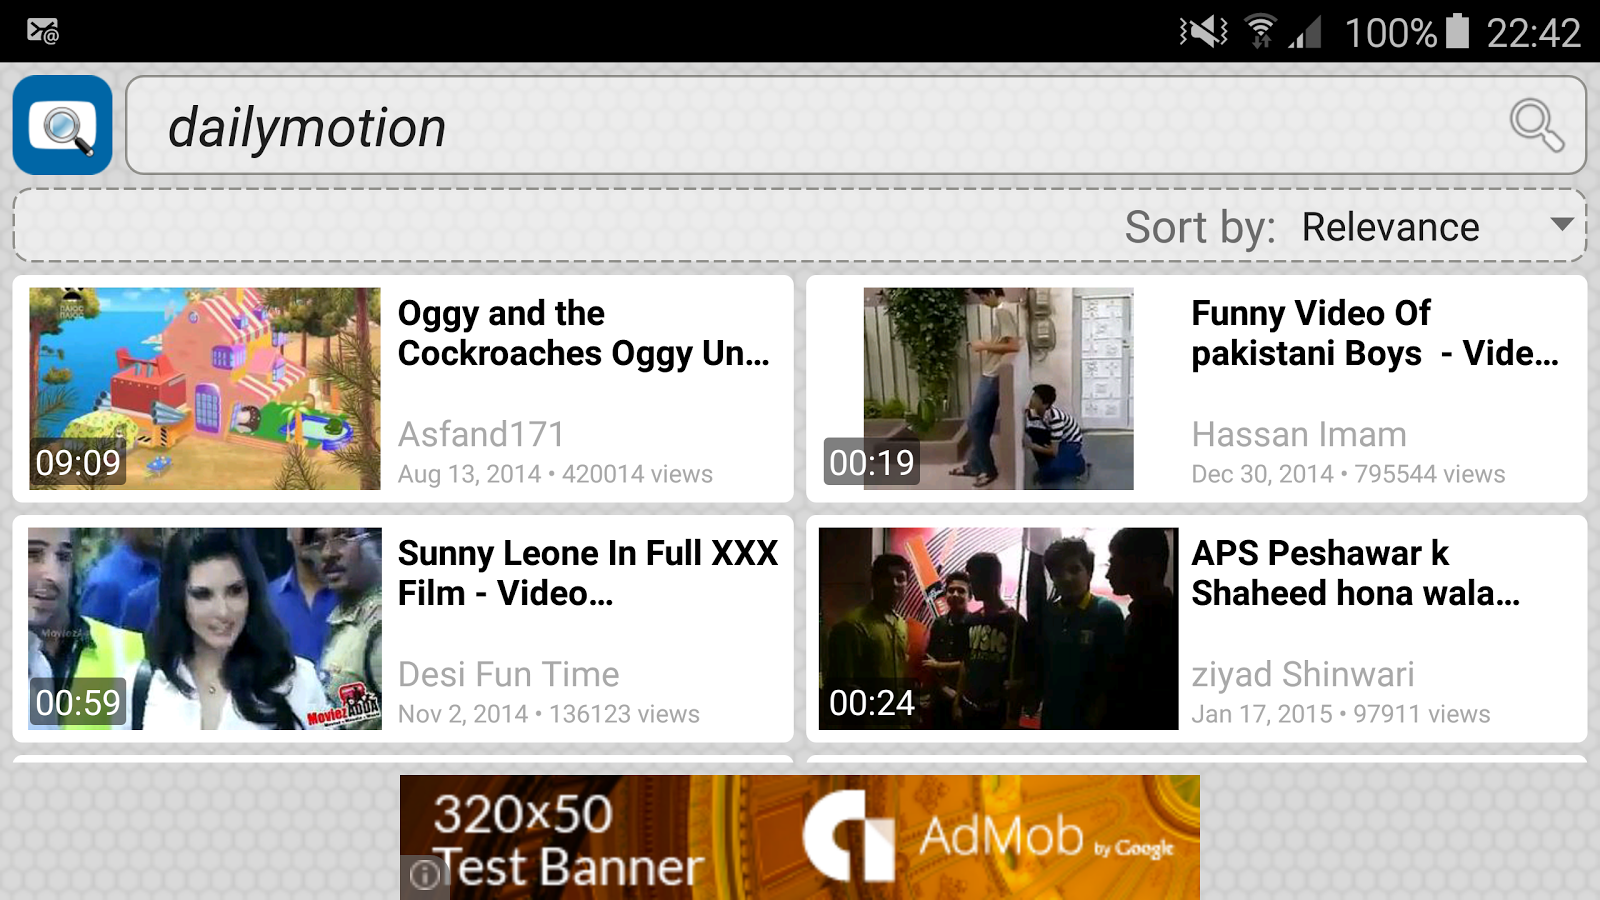Select the Sunny Leone video title
The height and width of the screenshot is (900, 1600).
click(588, 573)
